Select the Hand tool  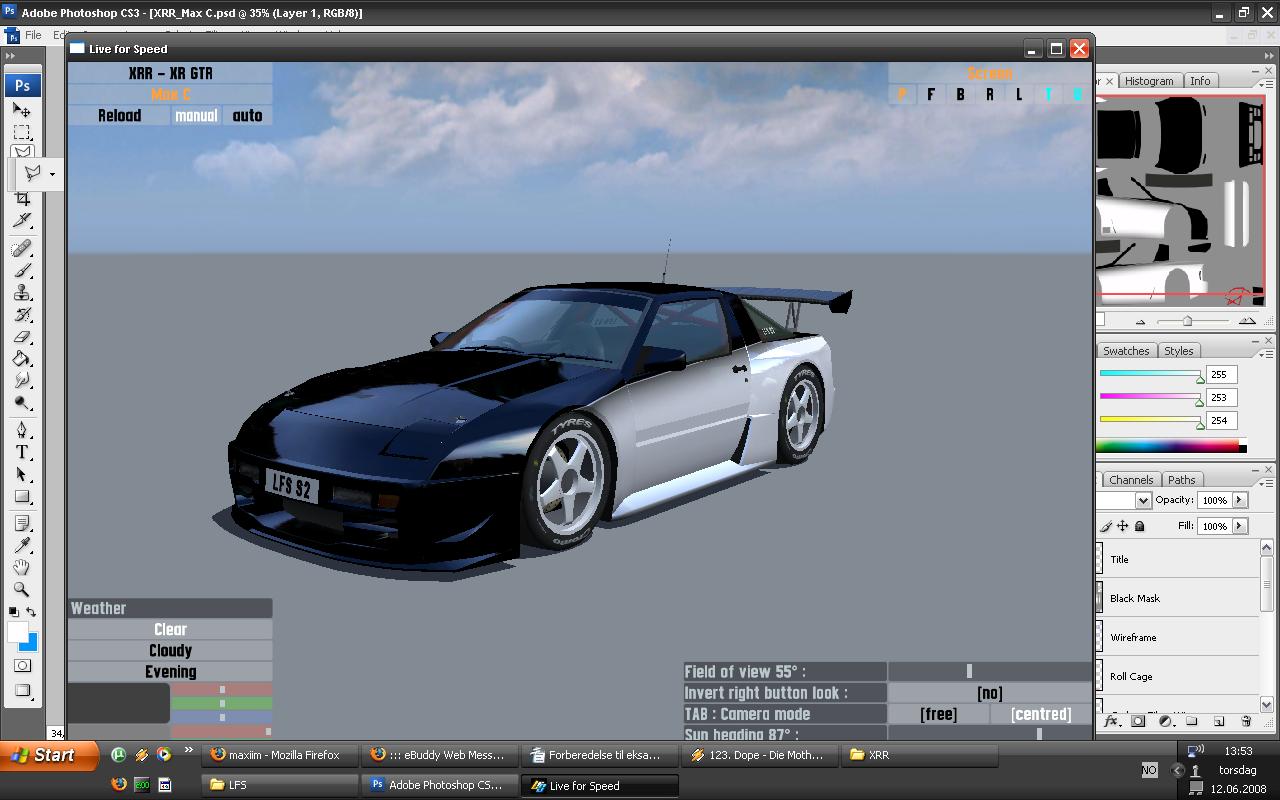click(x=22, y=567)
